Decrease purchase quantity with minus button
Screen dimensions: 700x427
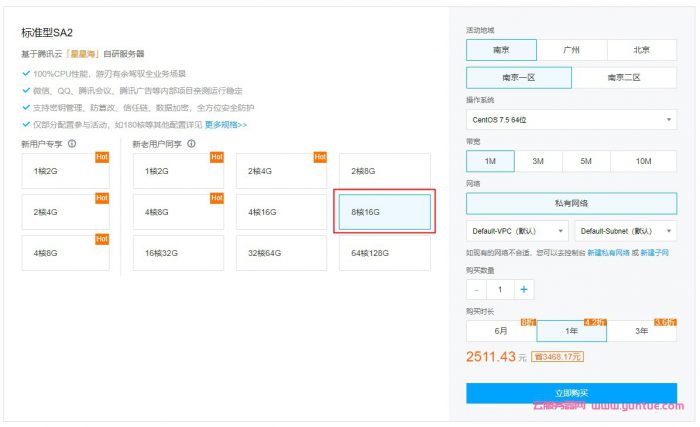click(476, 289)
